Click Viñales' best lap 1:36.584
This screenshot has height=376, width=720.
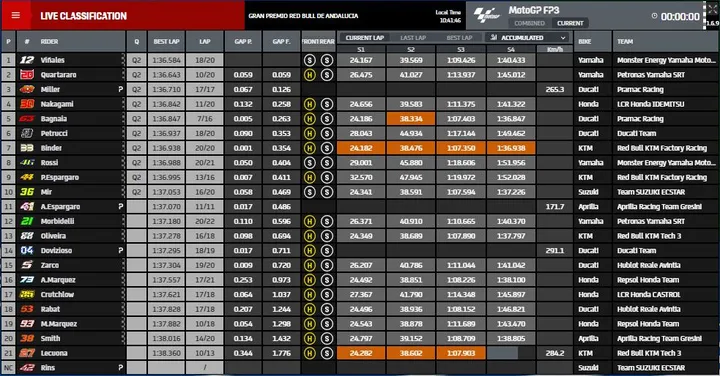(x=166, y=60)
